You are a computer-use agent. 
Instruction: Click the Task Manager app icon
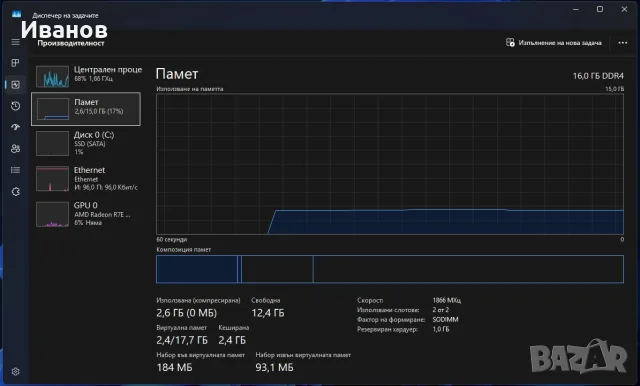pyautogui.click(x=16, y=14)
